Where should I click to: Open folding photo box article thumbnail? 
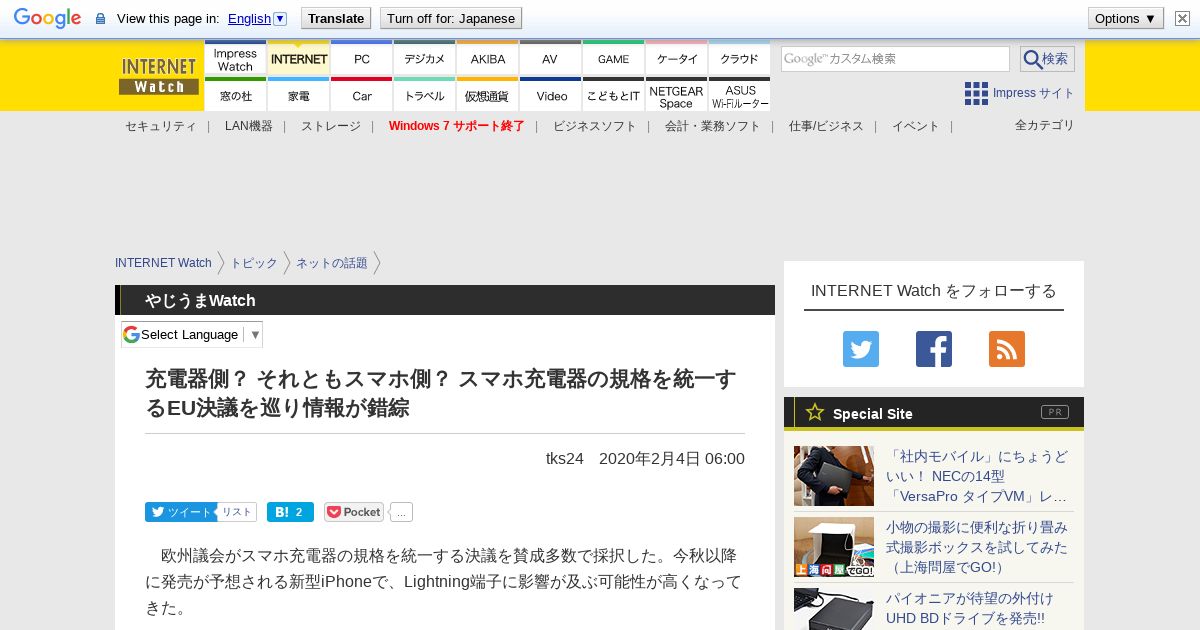(x=834, y=547)
